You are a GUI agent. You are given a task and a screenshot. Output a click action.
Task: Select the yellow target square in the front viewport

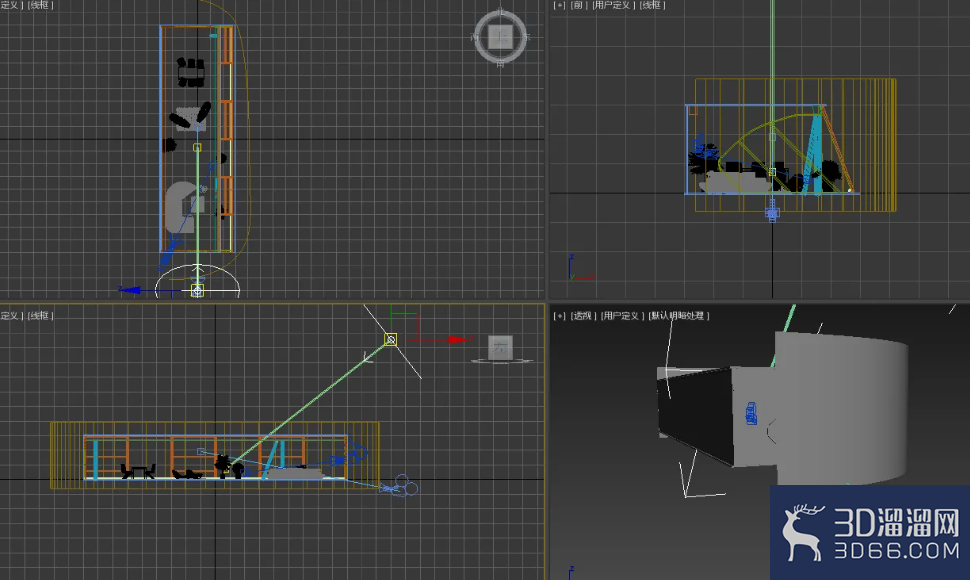[772, 172]
